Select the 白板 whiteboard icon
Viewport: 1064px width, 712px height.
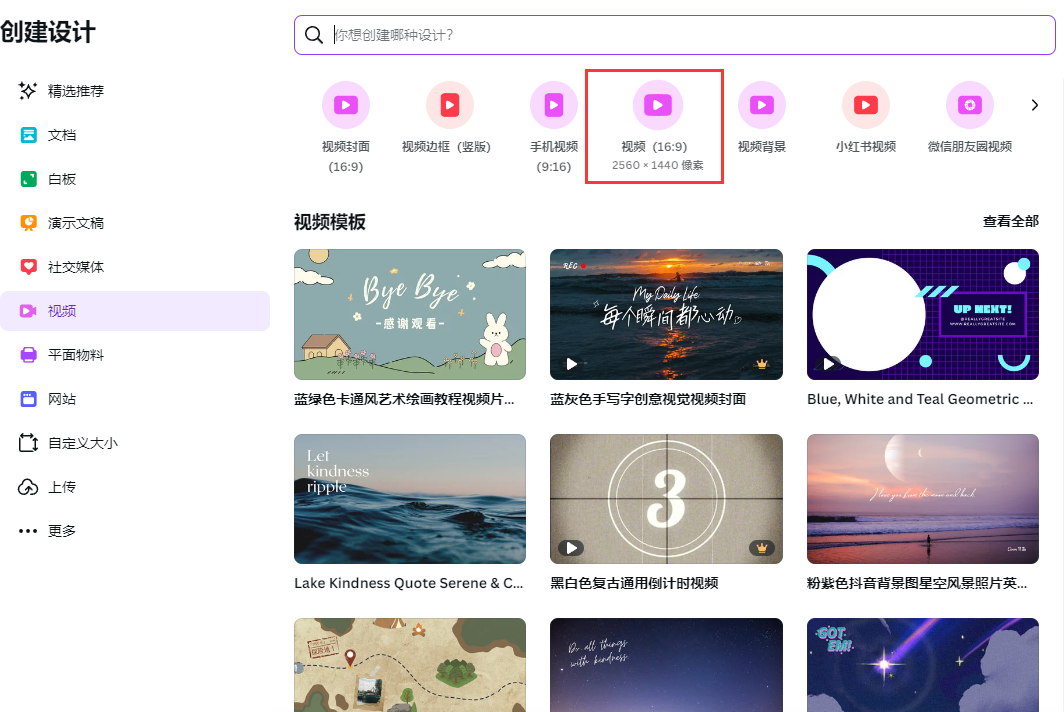point(28,179)
